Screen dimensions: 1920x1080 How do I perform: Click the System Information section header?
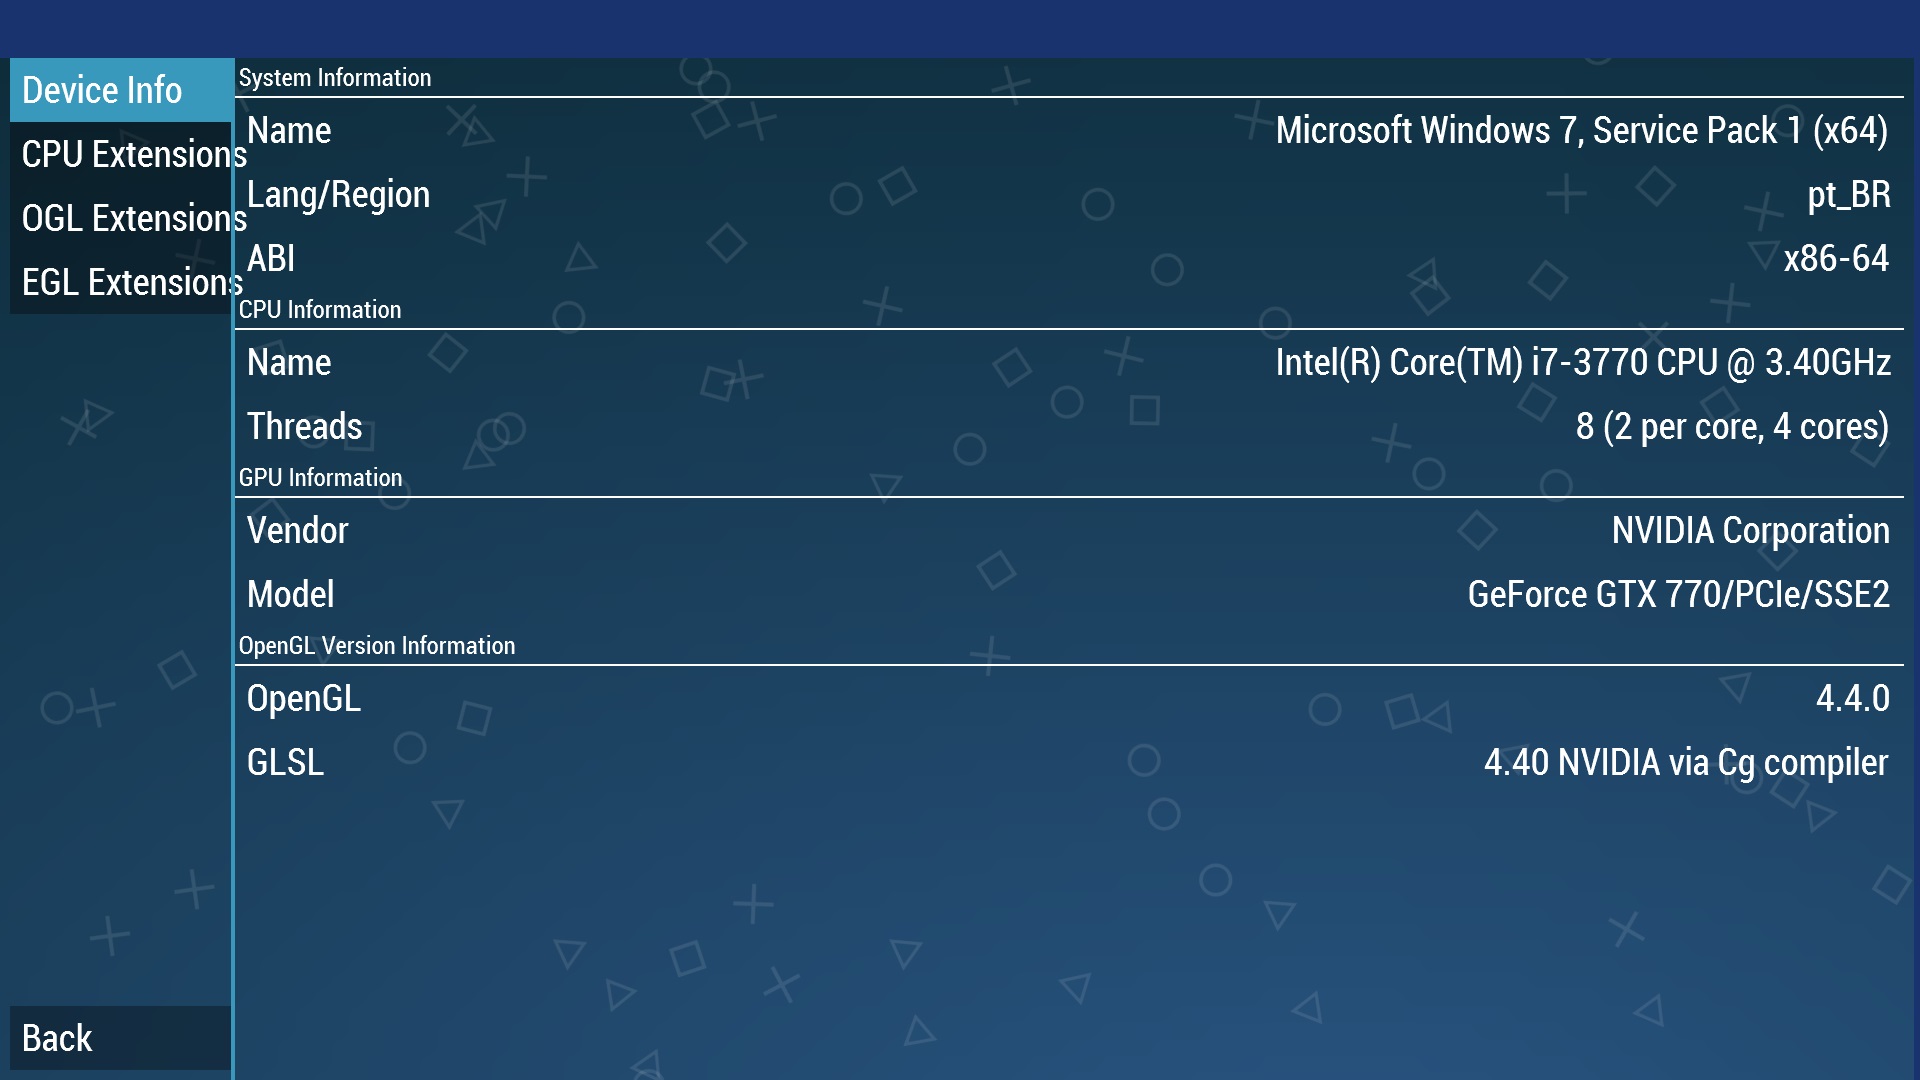click(x=335, y=78)
